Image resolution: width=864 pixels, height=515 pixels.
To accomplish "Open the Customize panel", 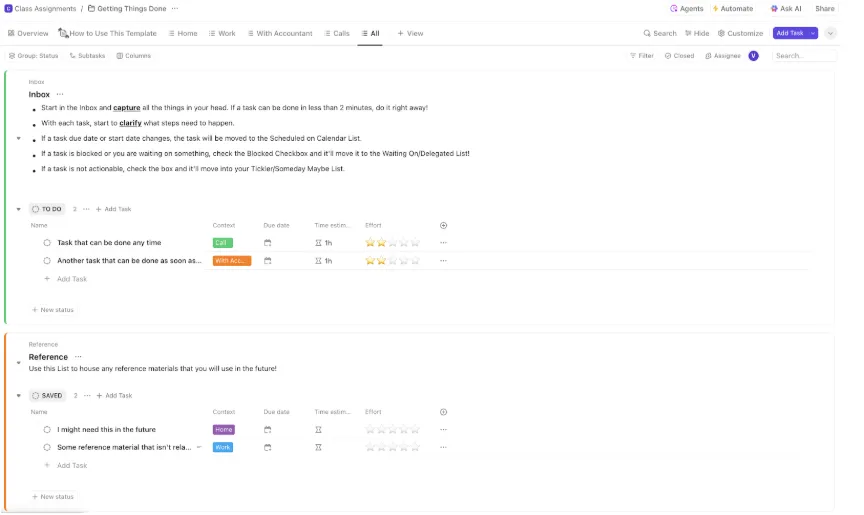I will [x=740, y=34].
